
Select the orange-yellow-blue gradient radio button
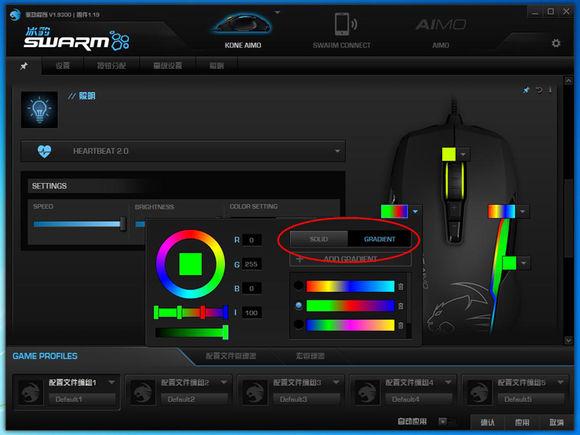299,286
